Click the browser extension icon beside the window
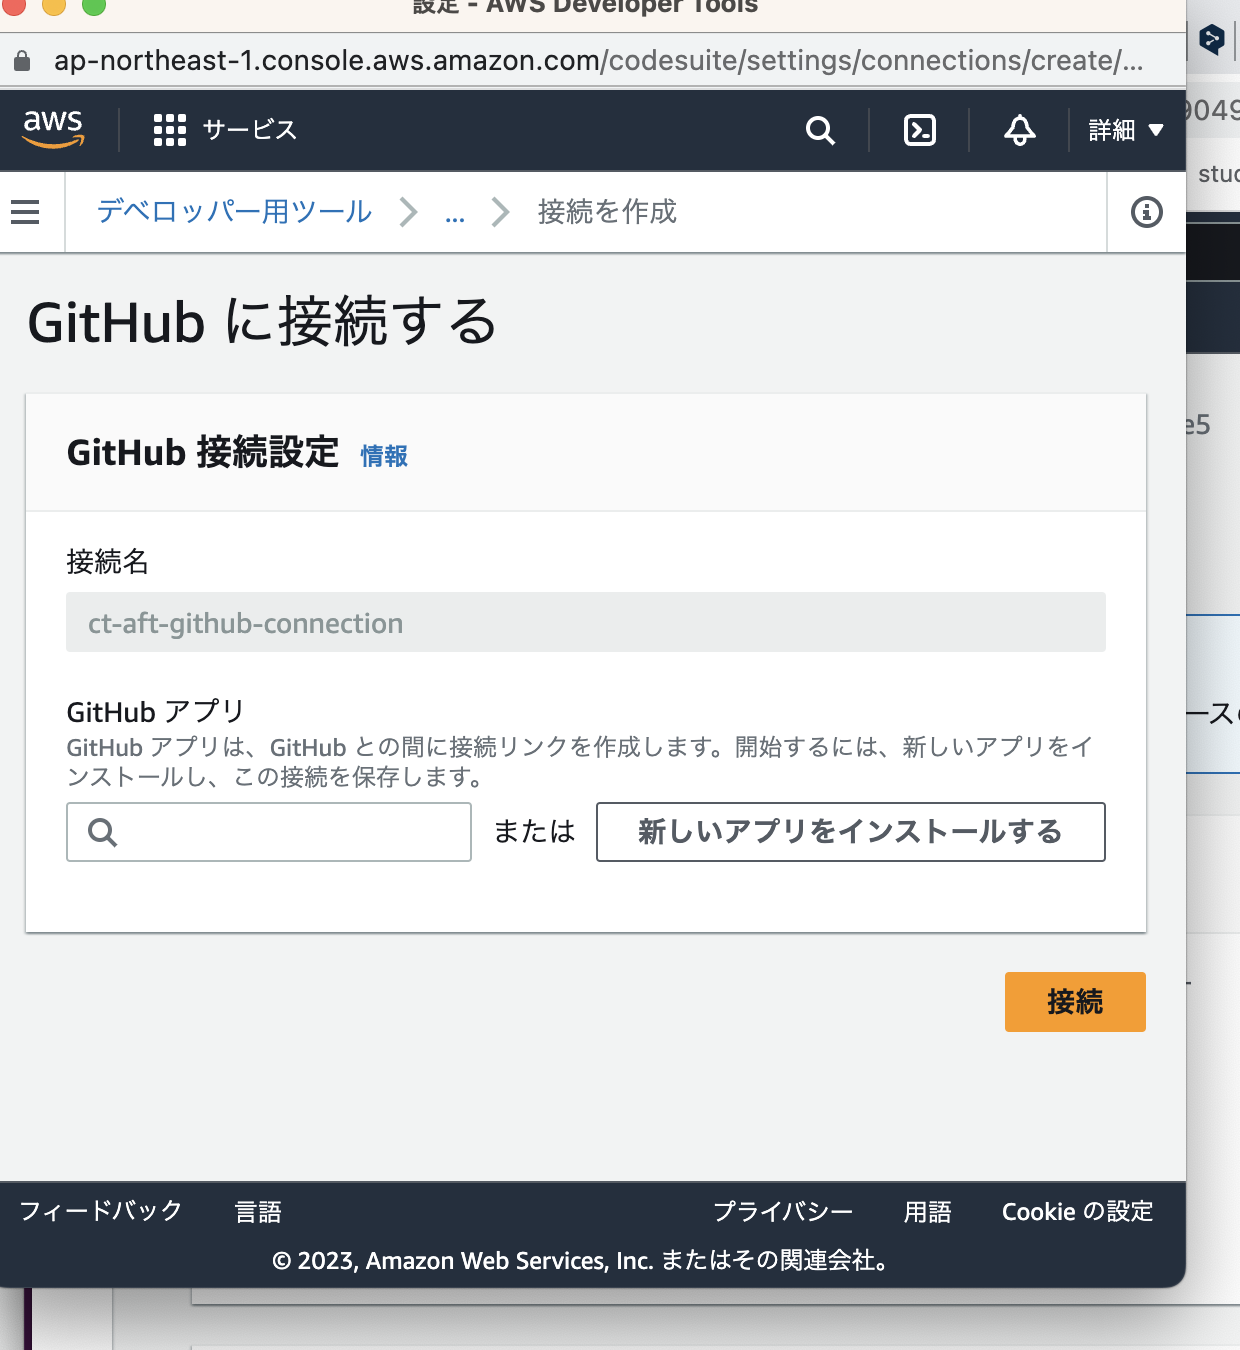This screenshot has width=1240, height=1350. pos(1212,40)
